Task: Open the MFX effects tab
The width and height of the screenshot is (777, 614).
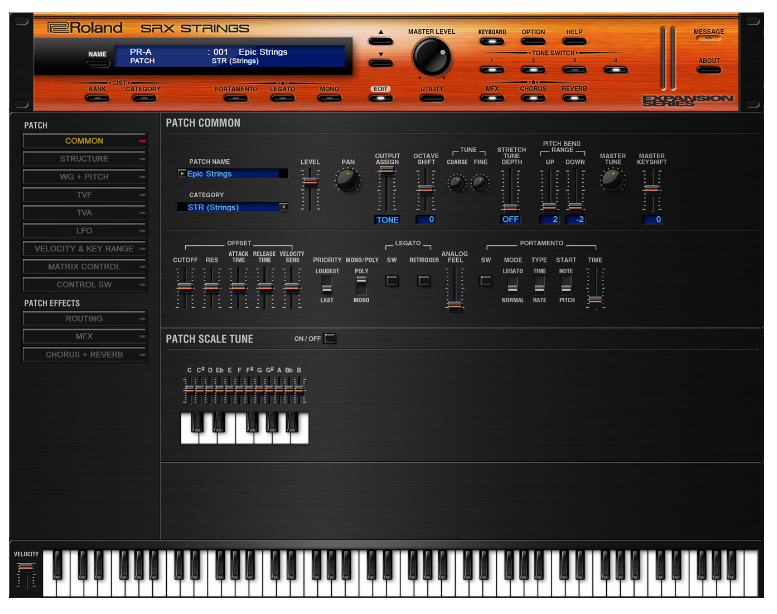Action: (85, 336)
